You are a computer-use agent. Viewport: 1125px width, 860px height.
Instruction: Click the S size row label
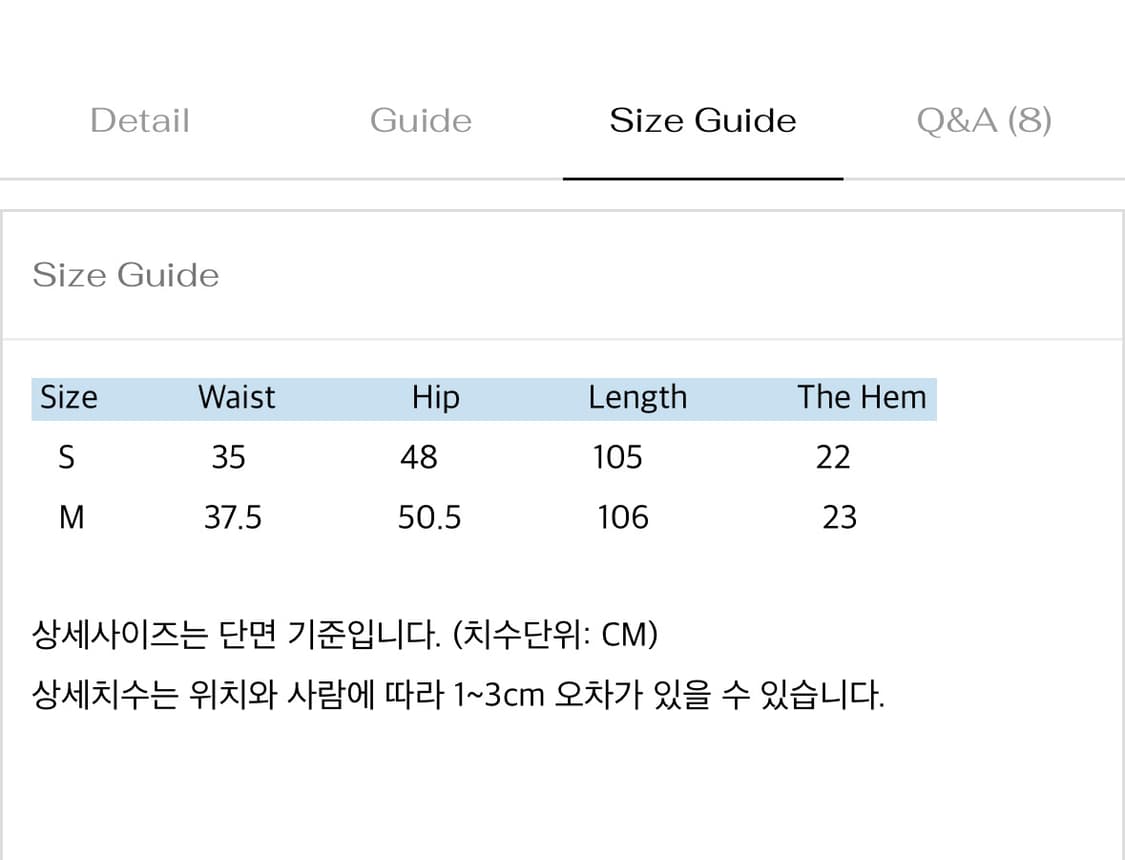(66, 457)
